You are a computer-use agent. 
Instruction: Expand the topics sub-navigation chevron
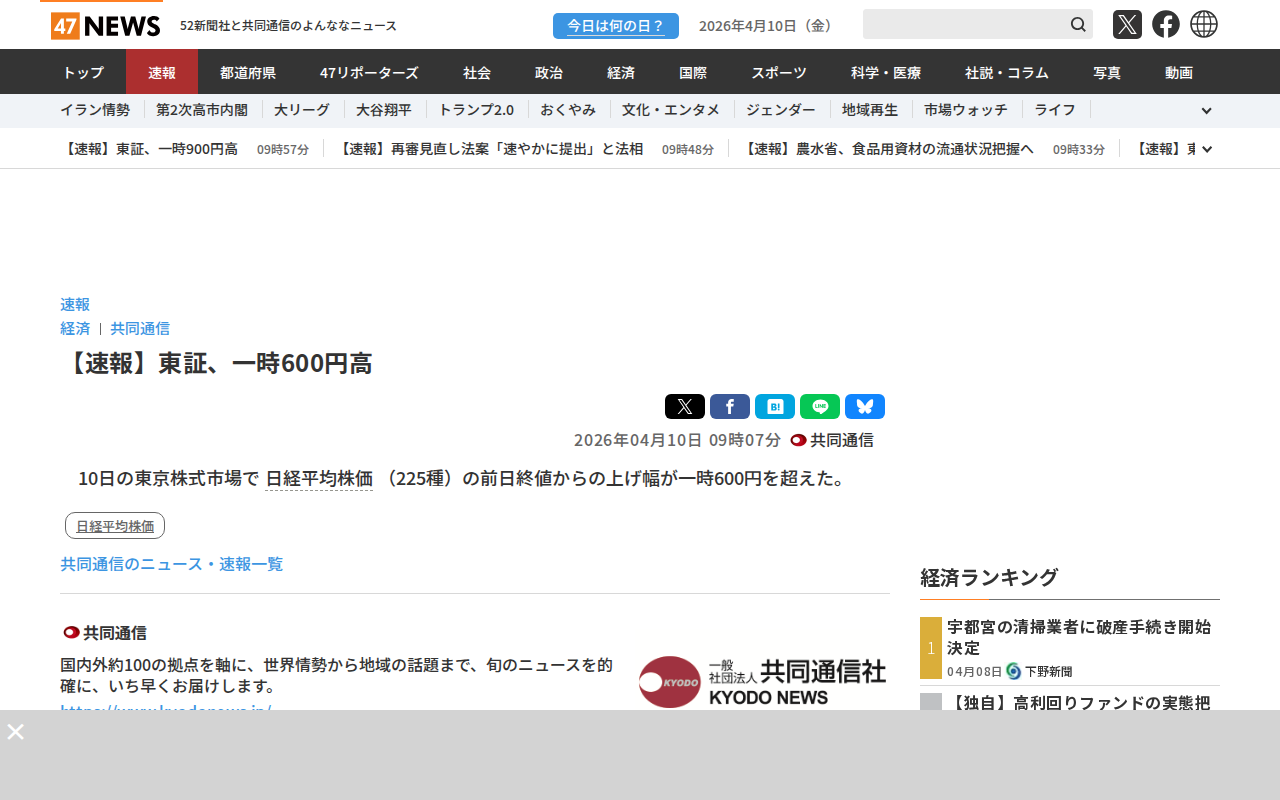[1206, 111]
